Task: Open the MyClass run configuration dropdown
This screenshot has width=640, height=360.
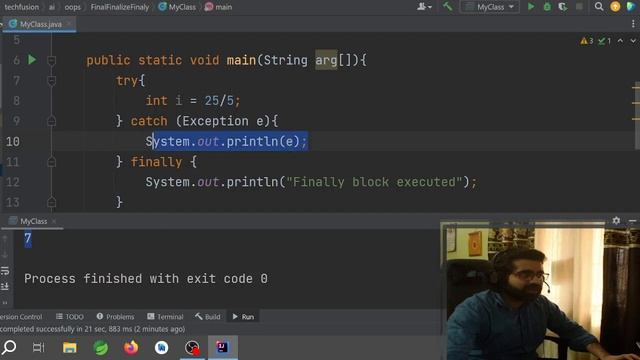Action: pos(490,7)
